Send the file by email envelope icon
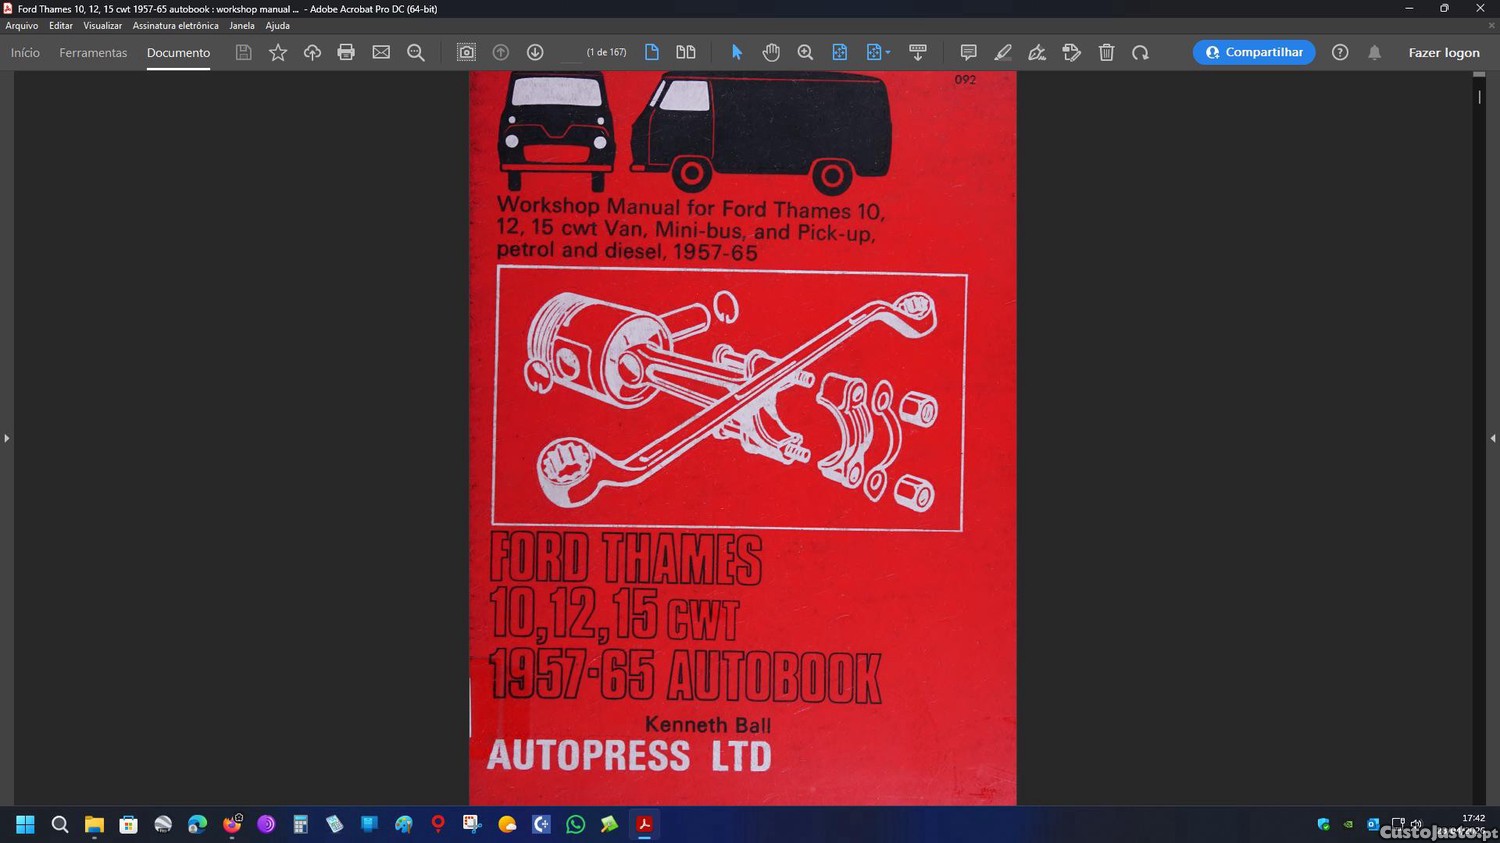Screen dimensions: 1500x843 tap(381, 53)
